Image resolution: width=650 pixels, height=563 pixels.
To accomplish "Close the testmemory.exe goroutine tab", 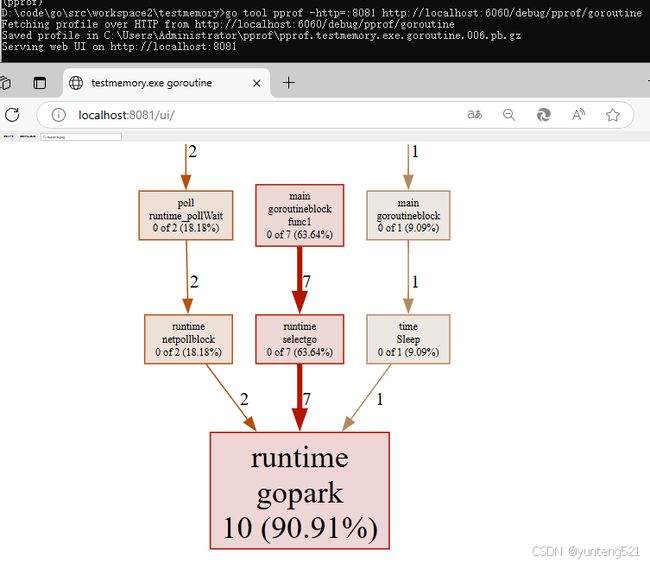I will click(x=257, y=83).
